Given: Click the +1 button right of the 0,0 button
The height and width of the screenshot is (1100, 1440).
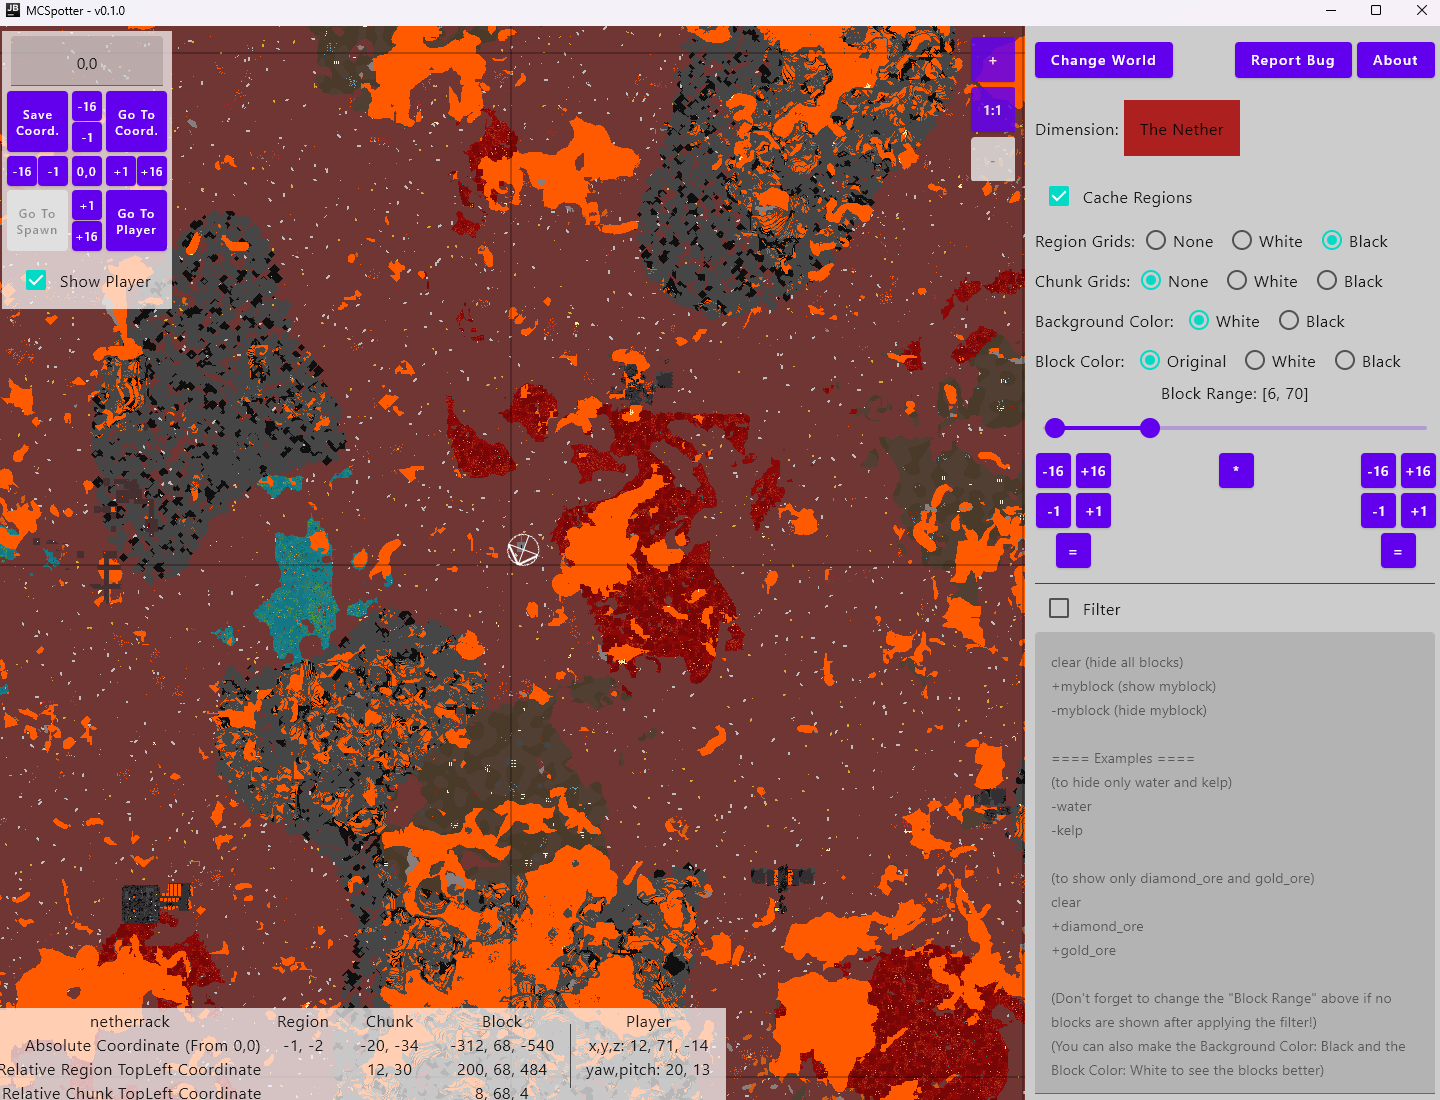Looking at the screenshot, I should (x=121, y=172).
